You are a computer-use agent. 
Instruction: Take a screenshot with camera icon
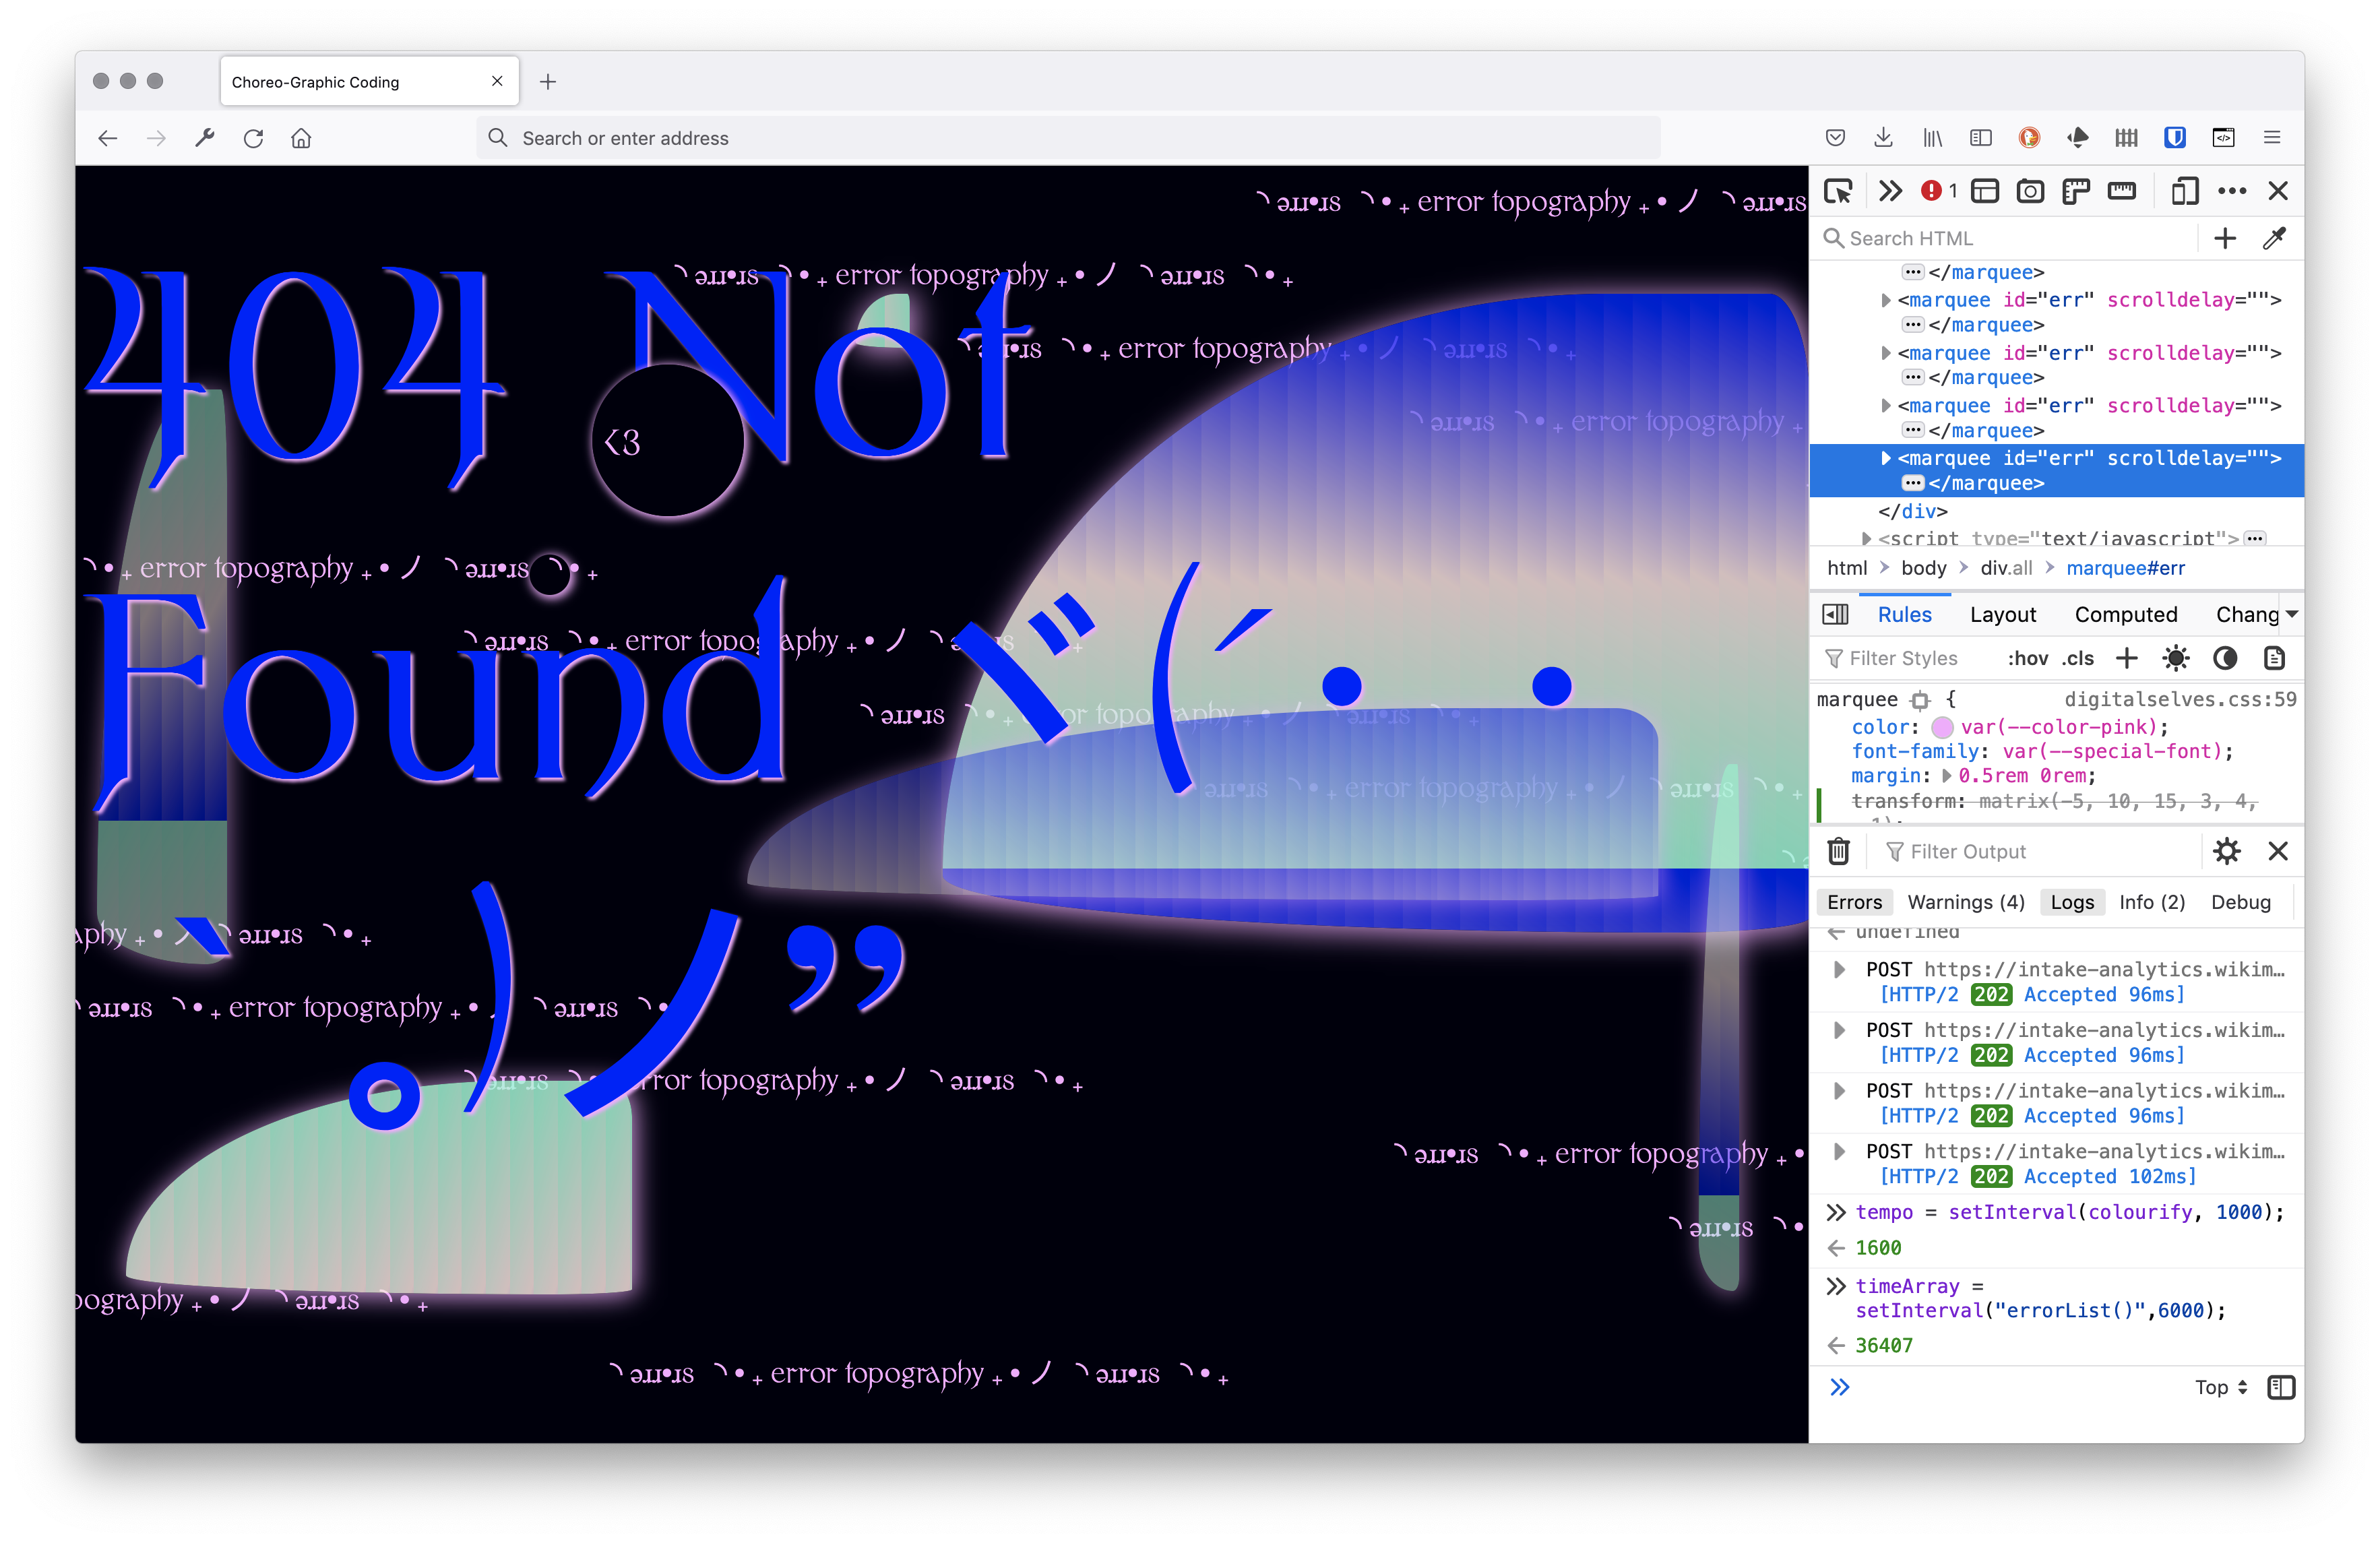[x=2029, y=191]
